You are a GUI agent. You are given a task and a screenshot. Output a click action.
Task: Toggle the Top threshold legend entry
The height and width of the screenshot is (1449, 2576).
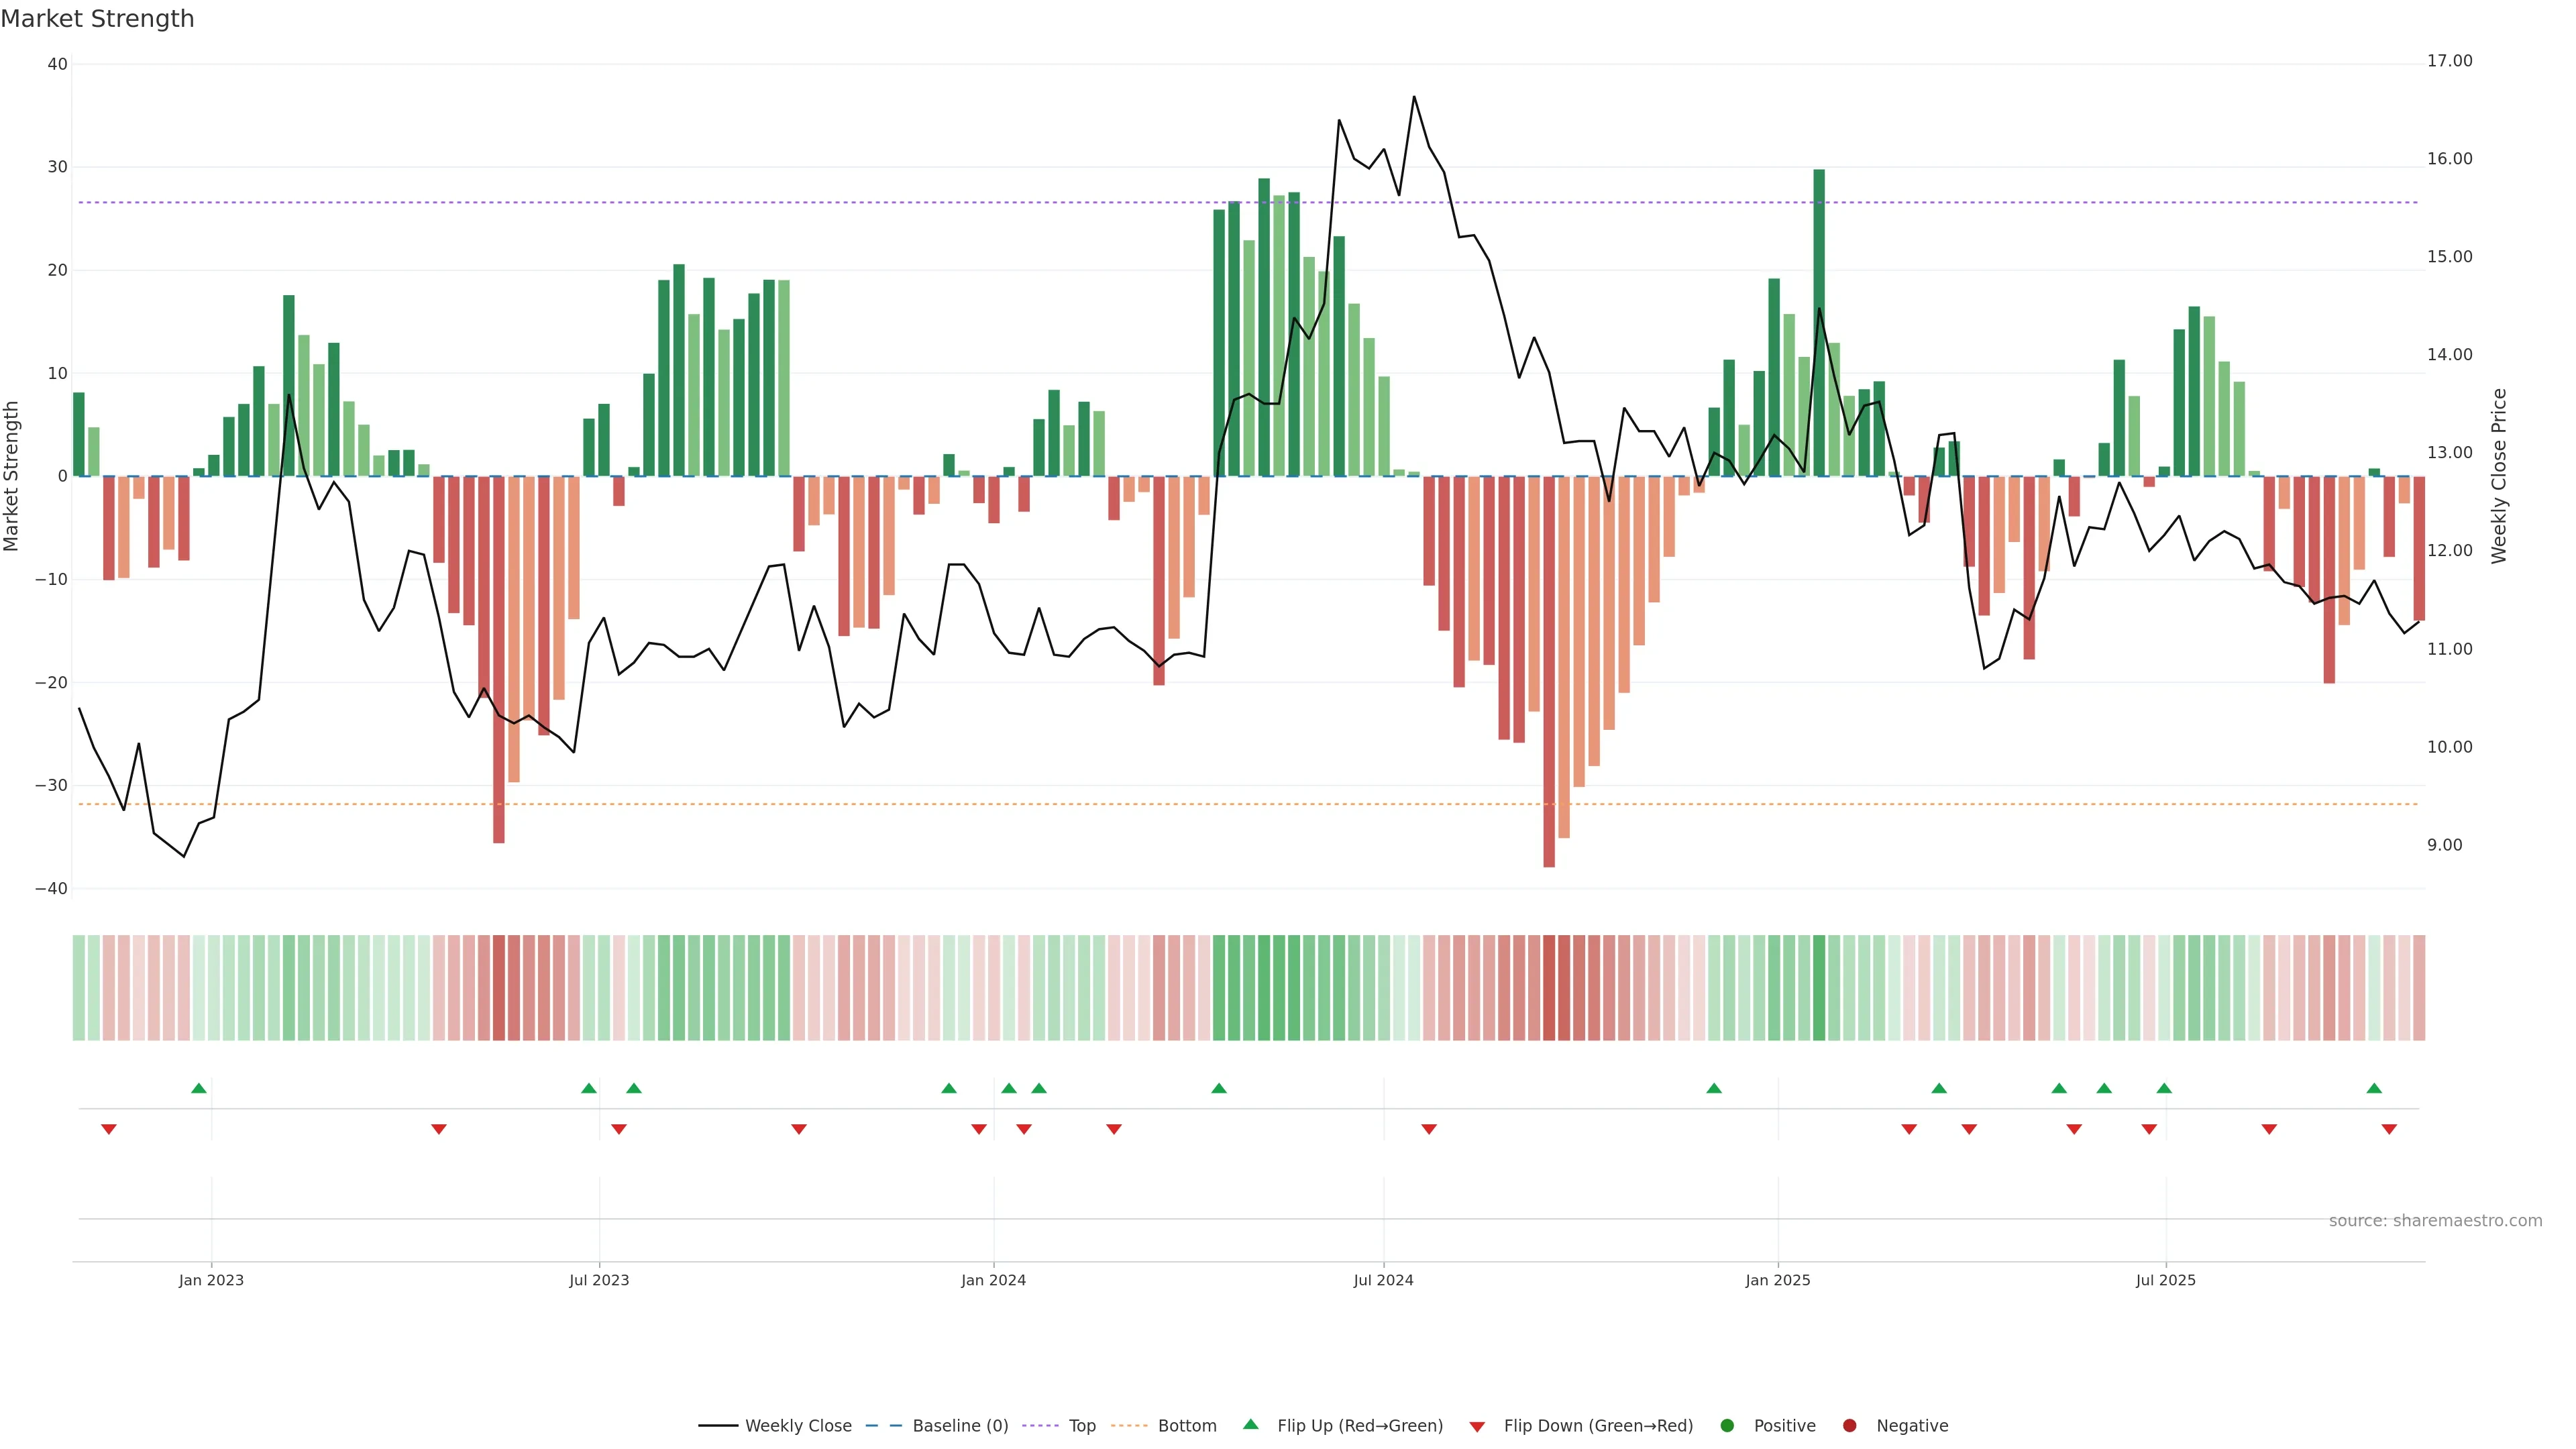tap(1081, 1426)
